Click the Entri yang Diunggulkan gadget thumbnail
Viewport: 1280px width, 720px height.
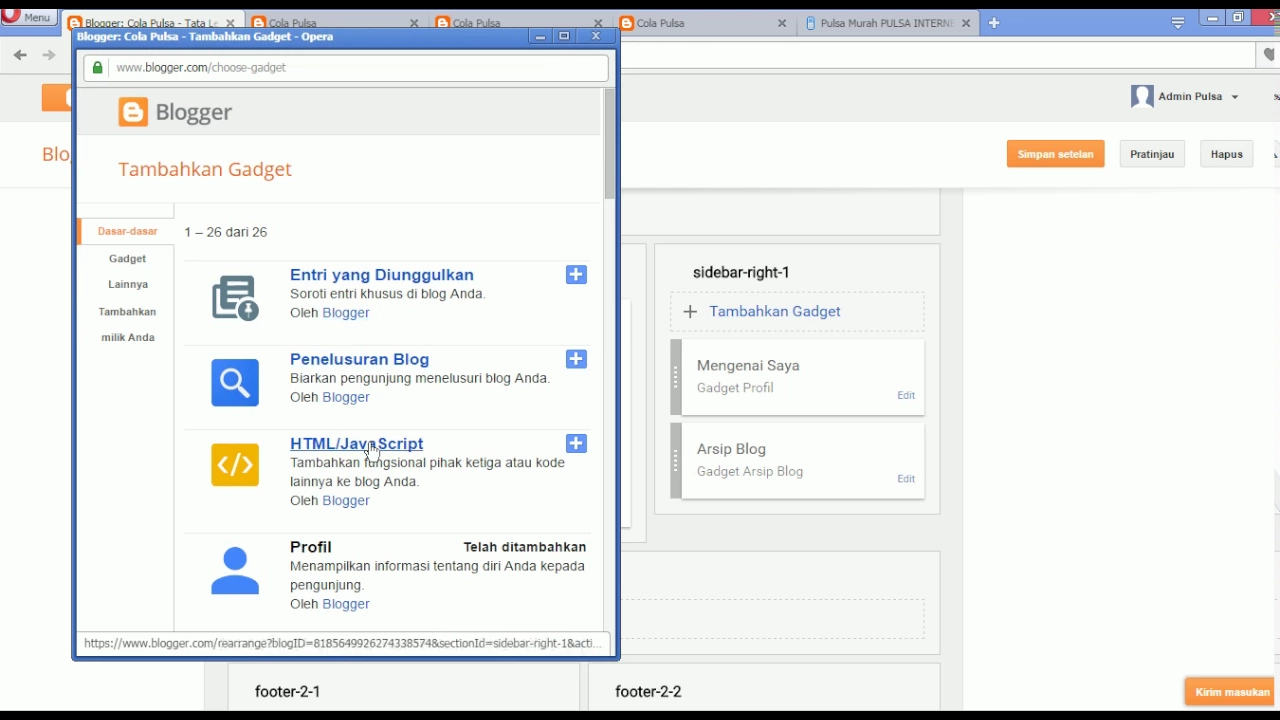[235, 298]
